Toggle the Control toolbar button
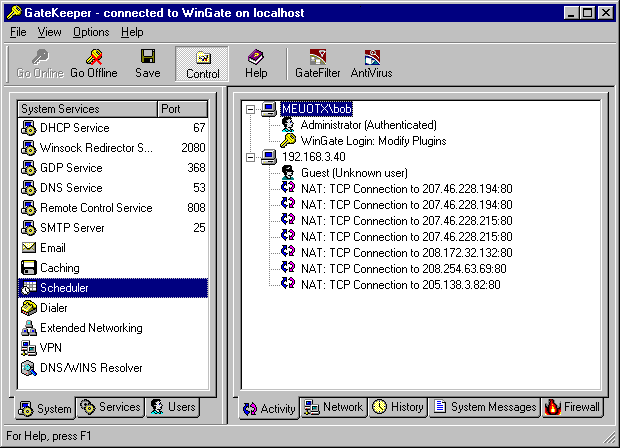 click(x=202, y=64)
